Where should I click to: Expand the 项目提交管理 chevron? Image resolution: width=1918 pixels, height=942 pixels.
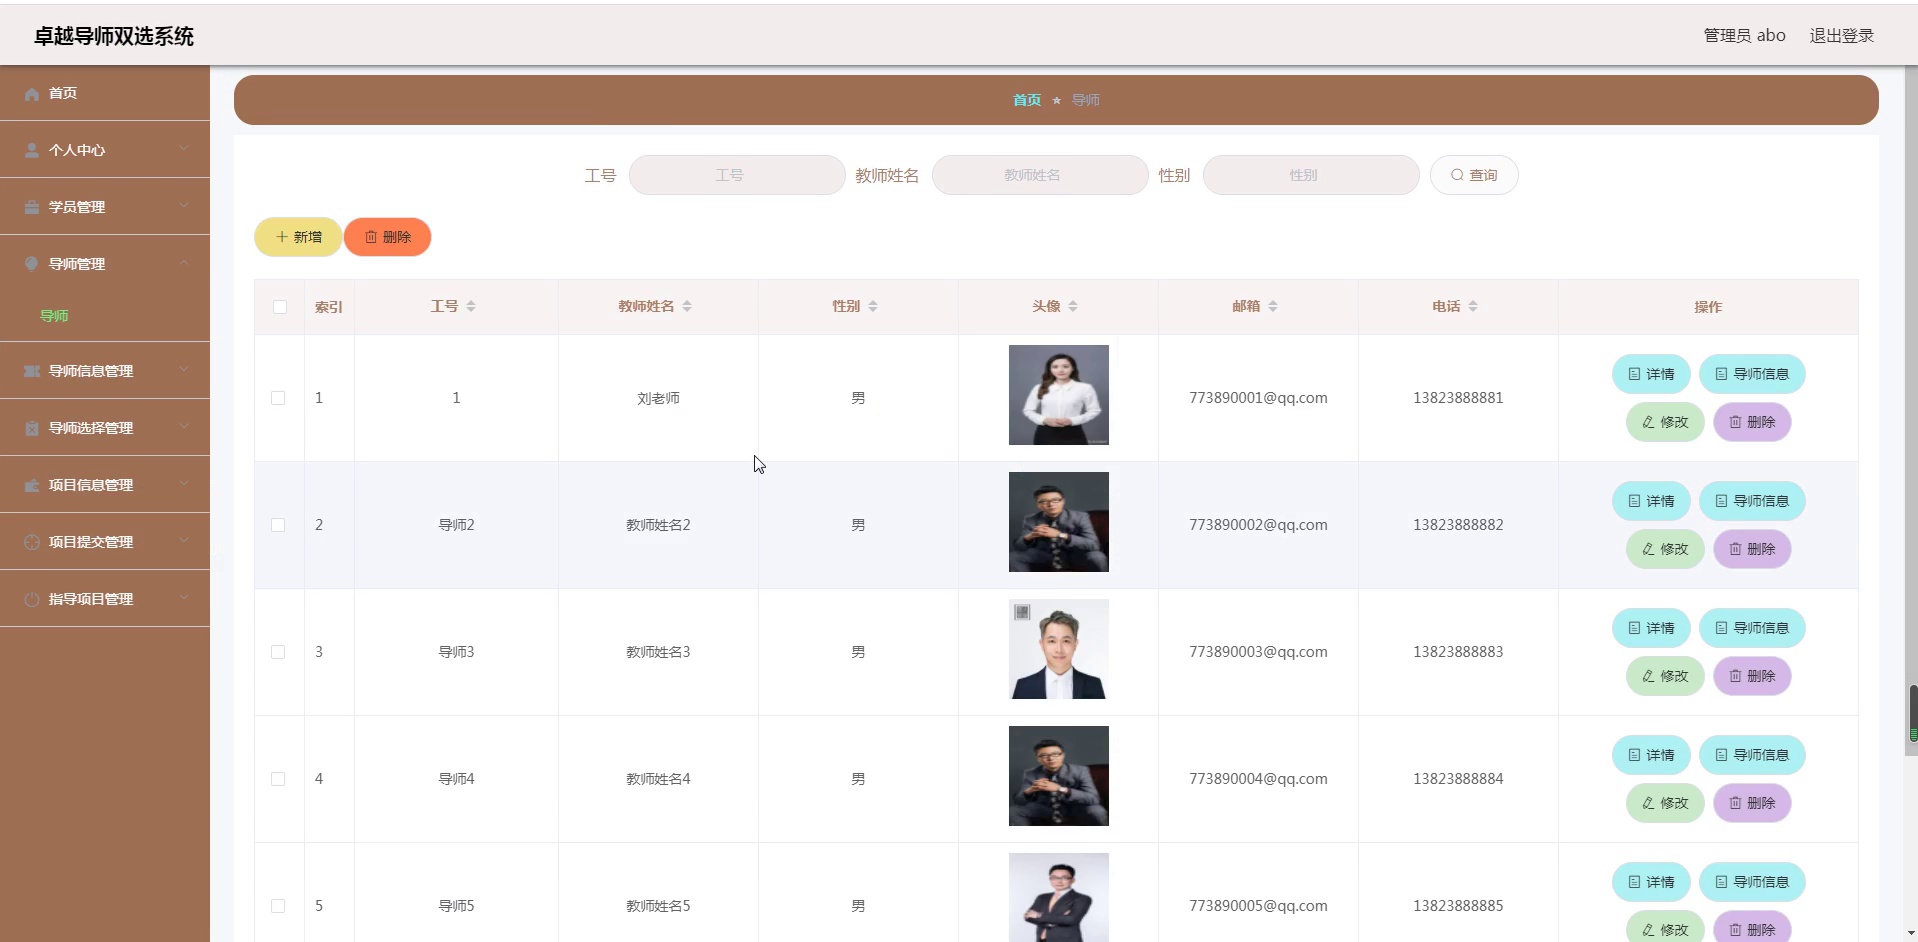(x=184, y=541)
